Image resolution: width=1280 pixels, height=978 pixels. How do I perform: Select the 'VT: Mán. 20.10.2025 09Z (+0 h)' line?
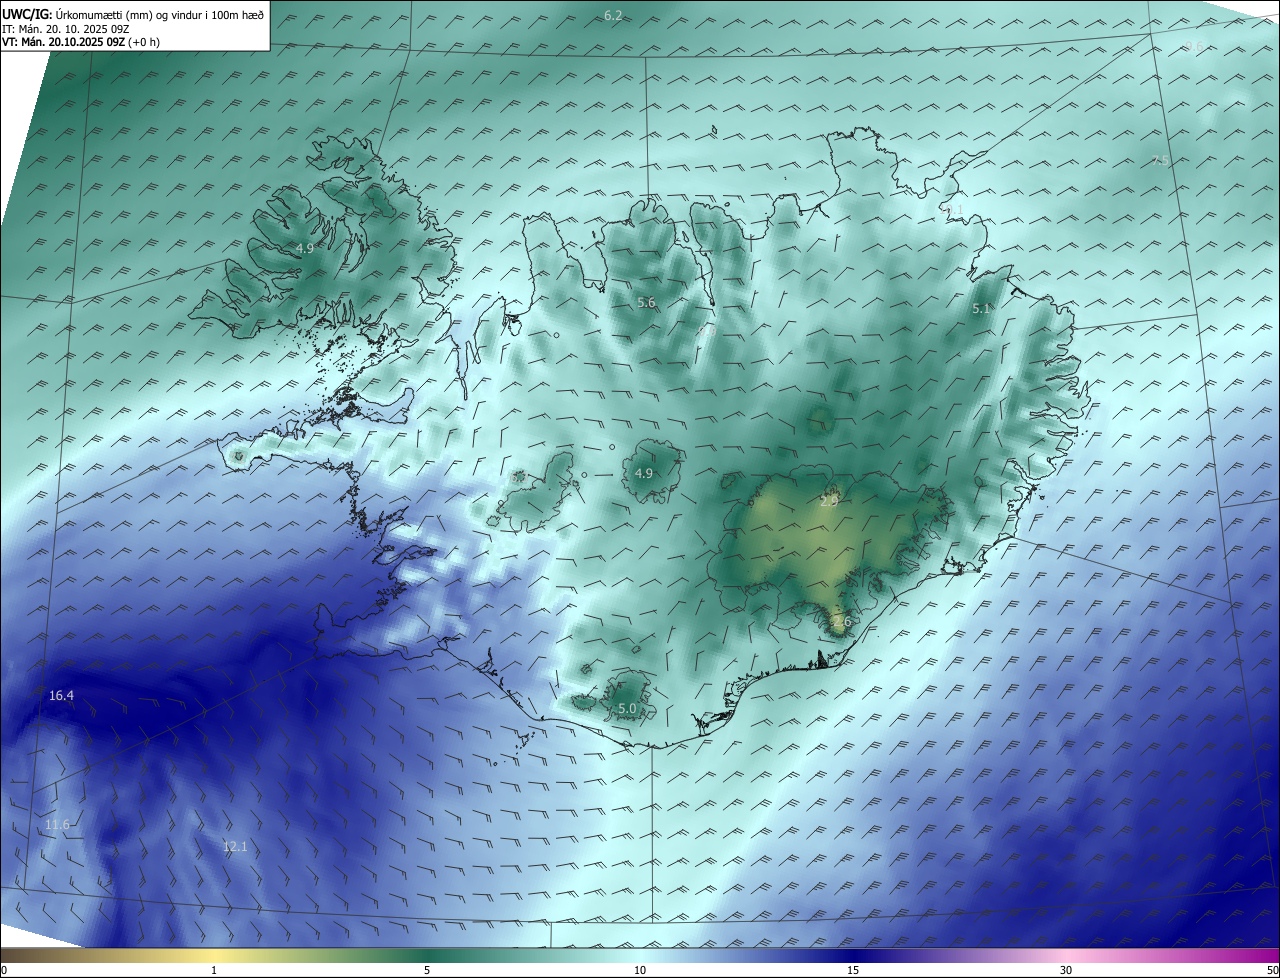pyautogui.click(x=81, y=42)
